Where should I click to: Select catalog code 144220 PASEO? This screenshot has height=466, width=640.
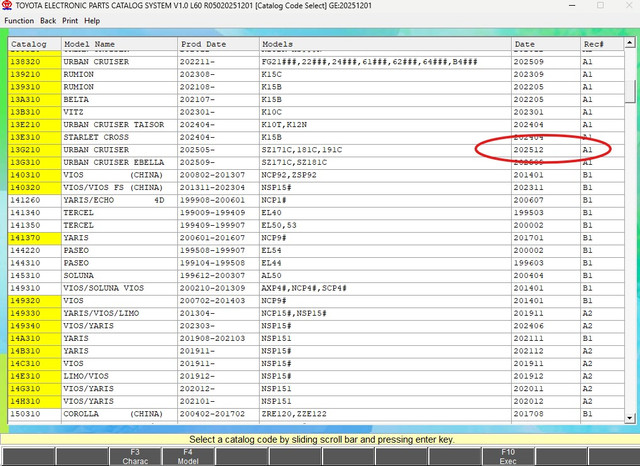(34, 251)
